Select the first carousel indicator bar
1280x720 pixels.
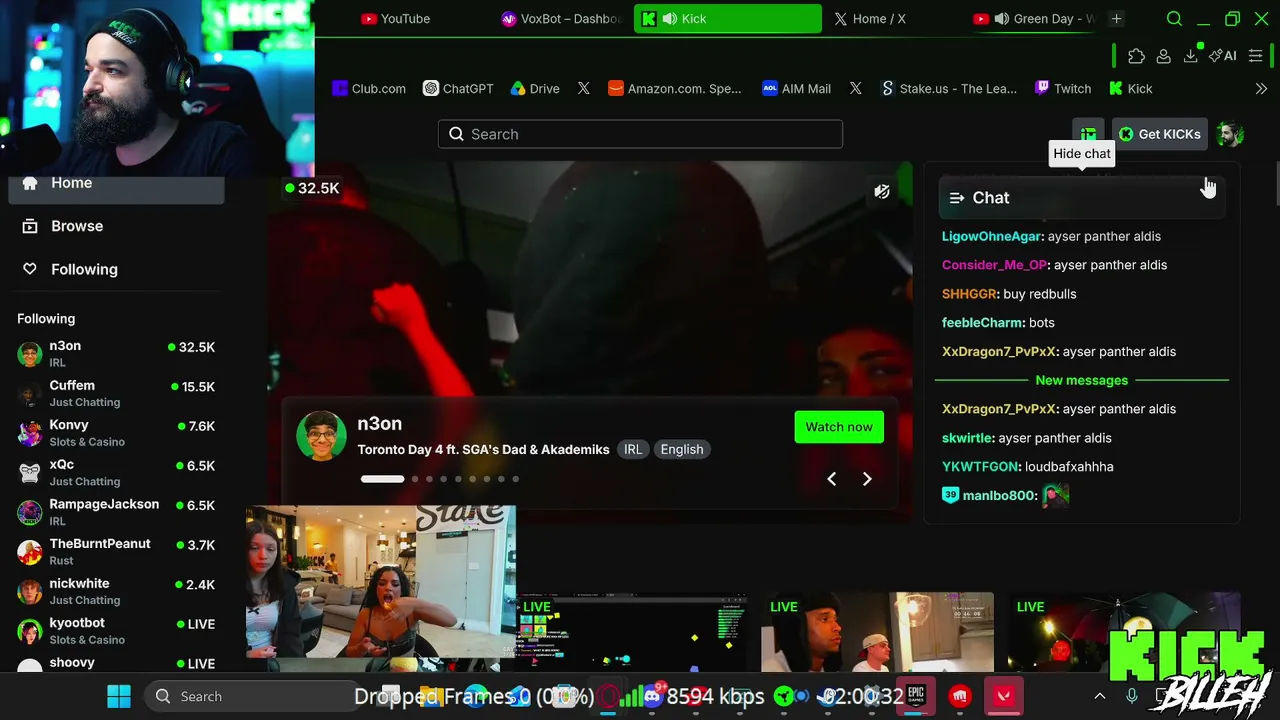pyautogui.click(x=382, y=479)
